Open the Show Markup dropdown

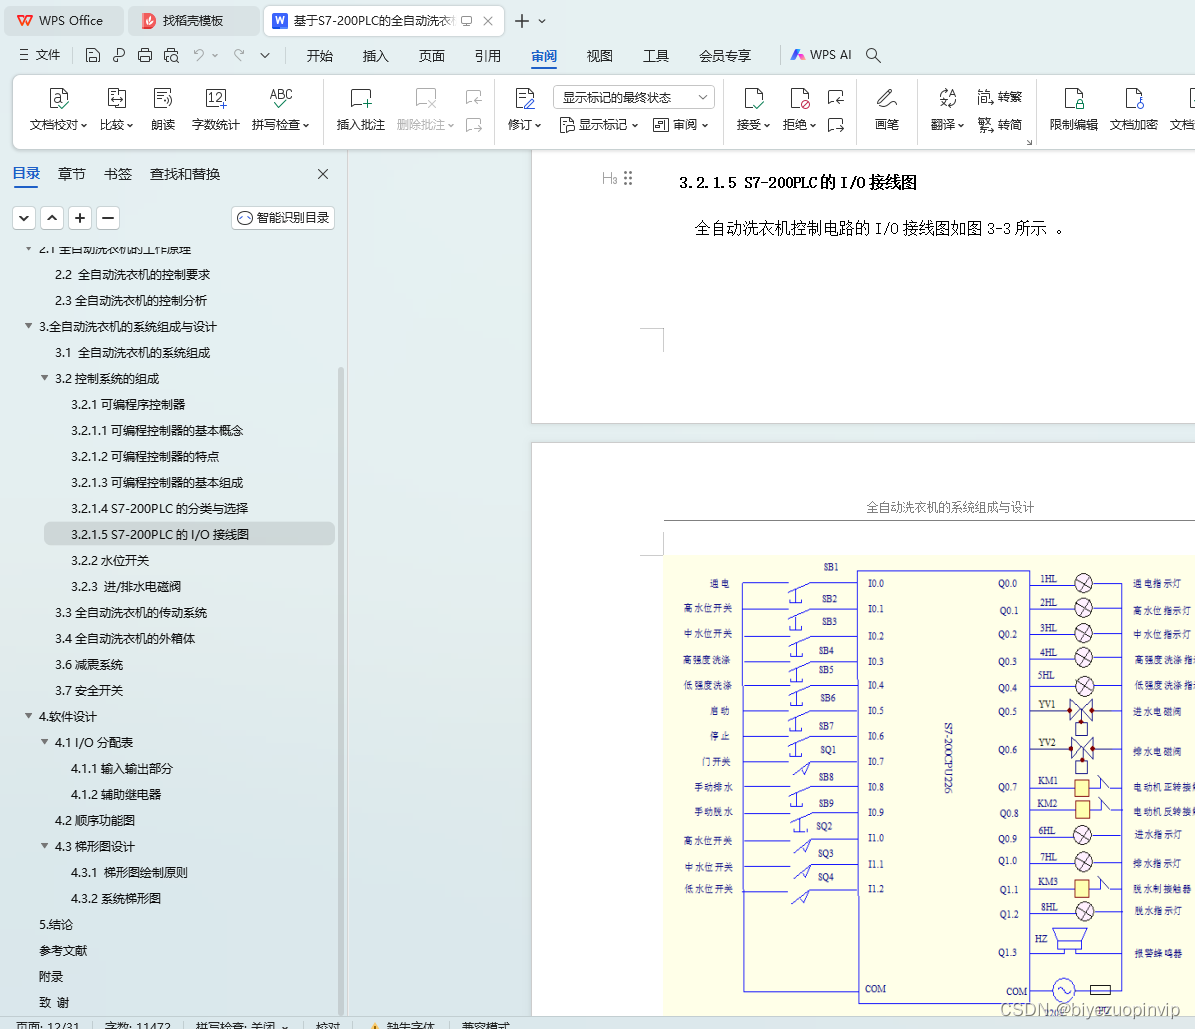pyautogui.click(x=598, y=124)
